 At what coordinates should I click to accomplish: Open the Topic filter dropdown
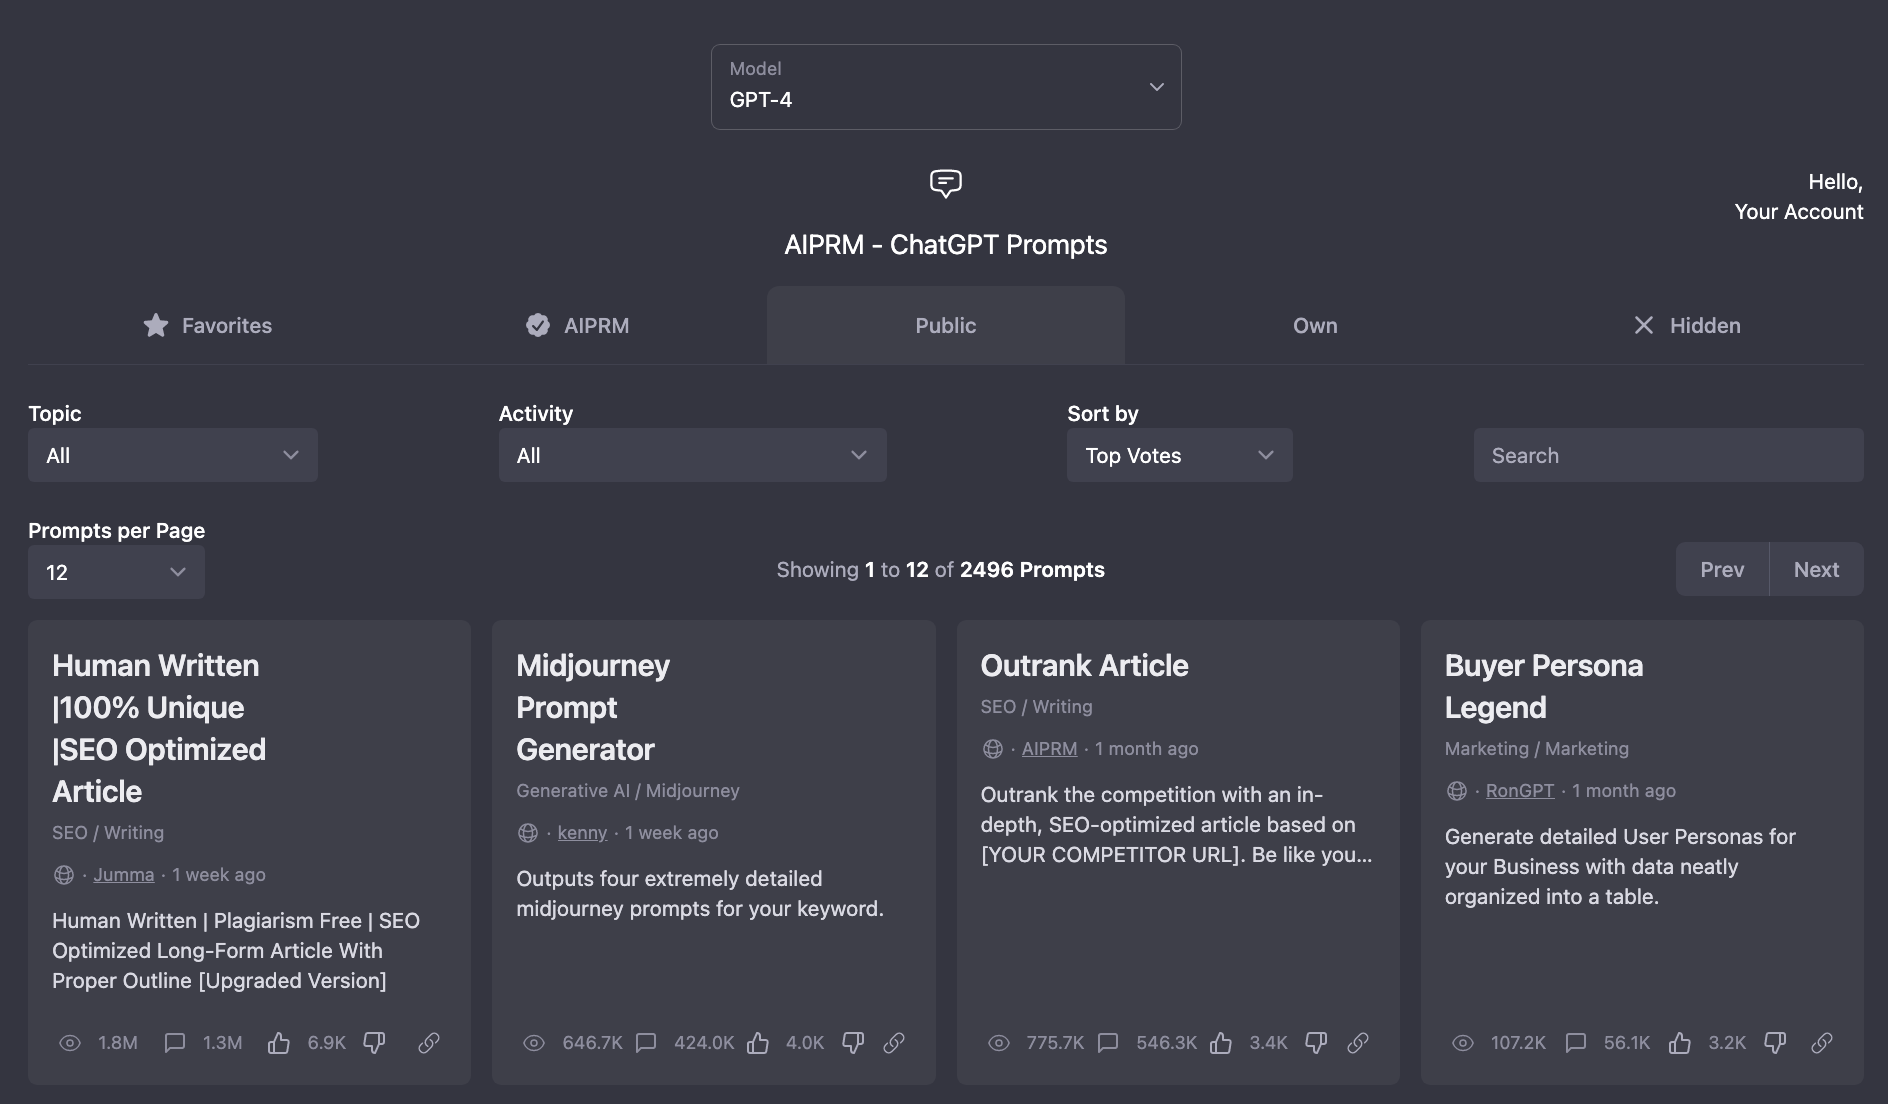pyautogui.click(x=173, y=455)
